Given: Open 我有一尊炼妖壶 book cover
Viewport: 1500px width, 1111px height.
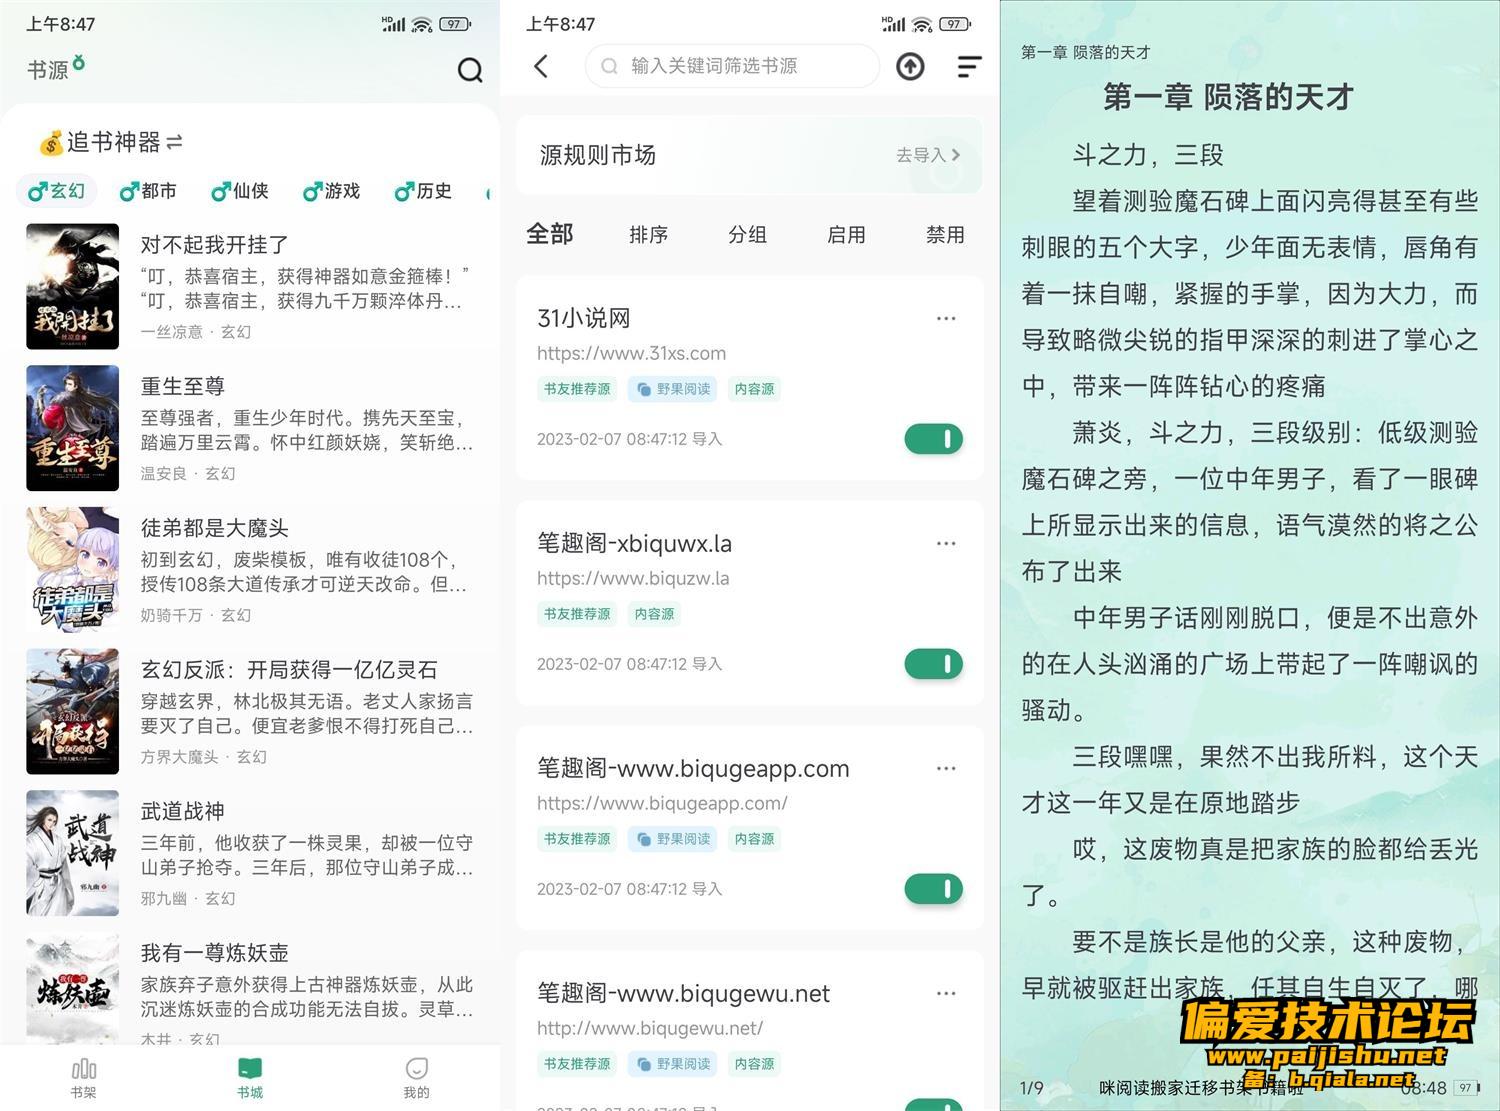Looking at the screenshot, I should tap(72, 989).
